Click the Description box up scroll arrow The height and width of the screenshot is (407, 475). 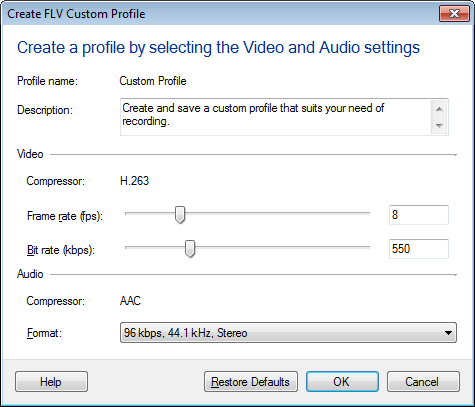tap(439, 109)
